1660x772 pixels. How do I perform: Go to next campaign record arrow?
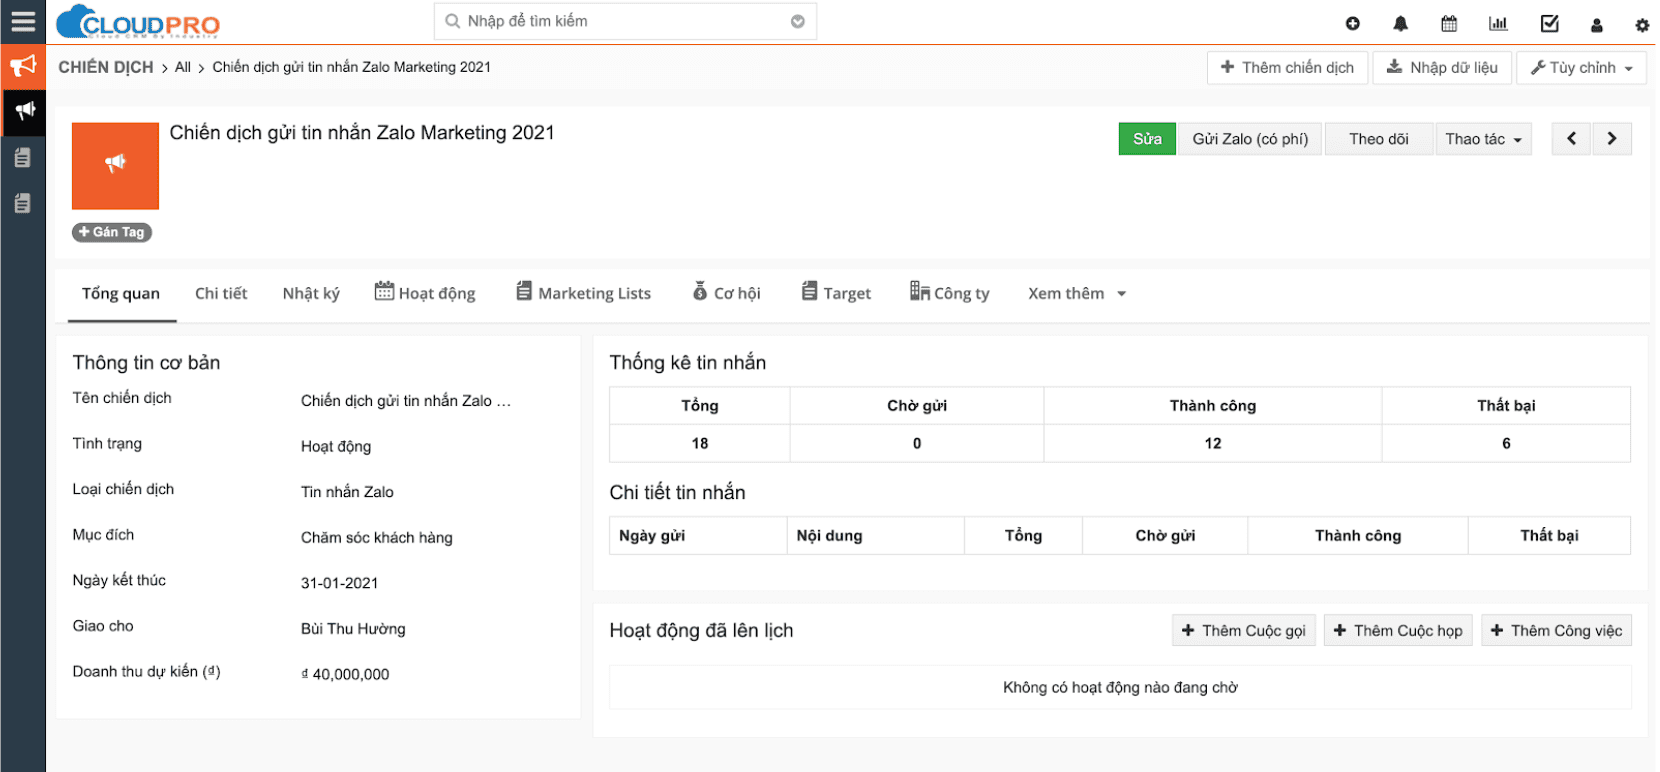tap(1612, 139)
